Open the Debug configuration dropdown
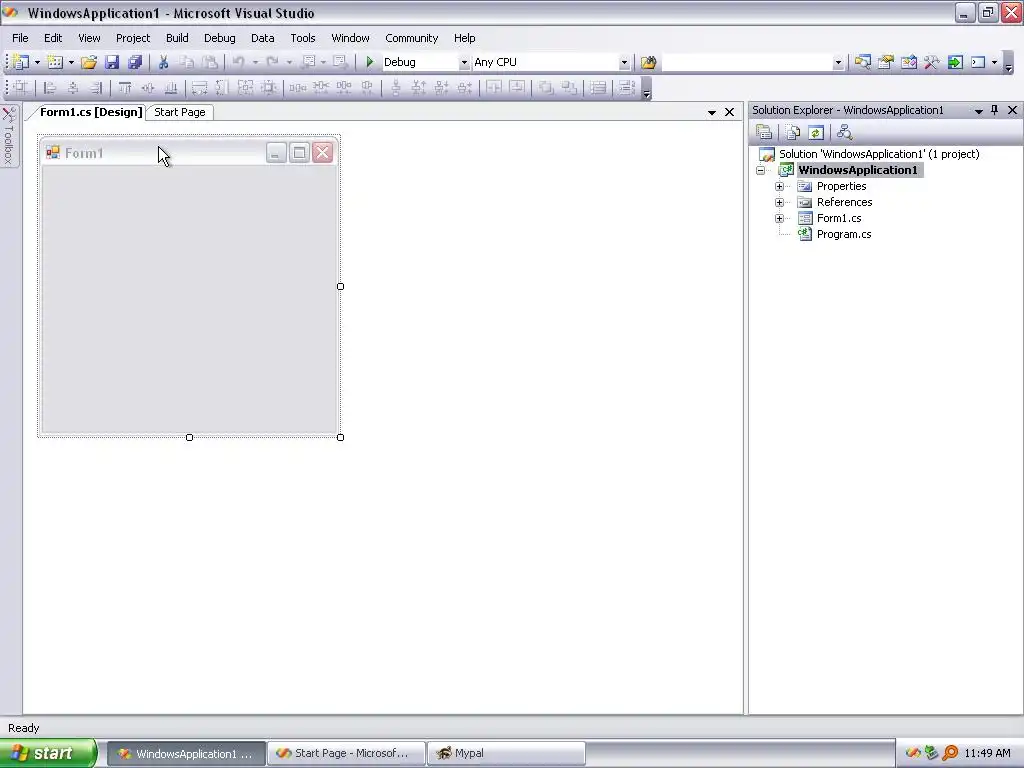This screenshot has height=768, width=1024. (x=464, y=63)
